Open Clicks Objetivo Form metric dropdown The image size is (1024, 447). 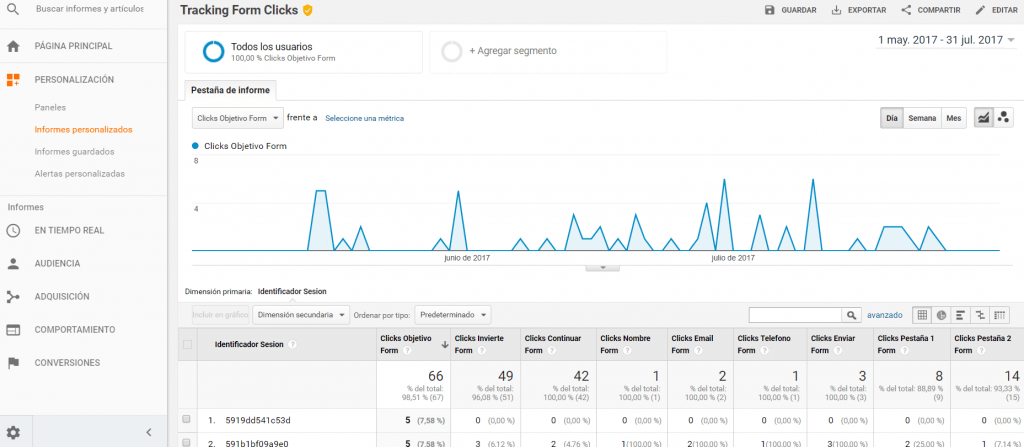tap(238, 118)
